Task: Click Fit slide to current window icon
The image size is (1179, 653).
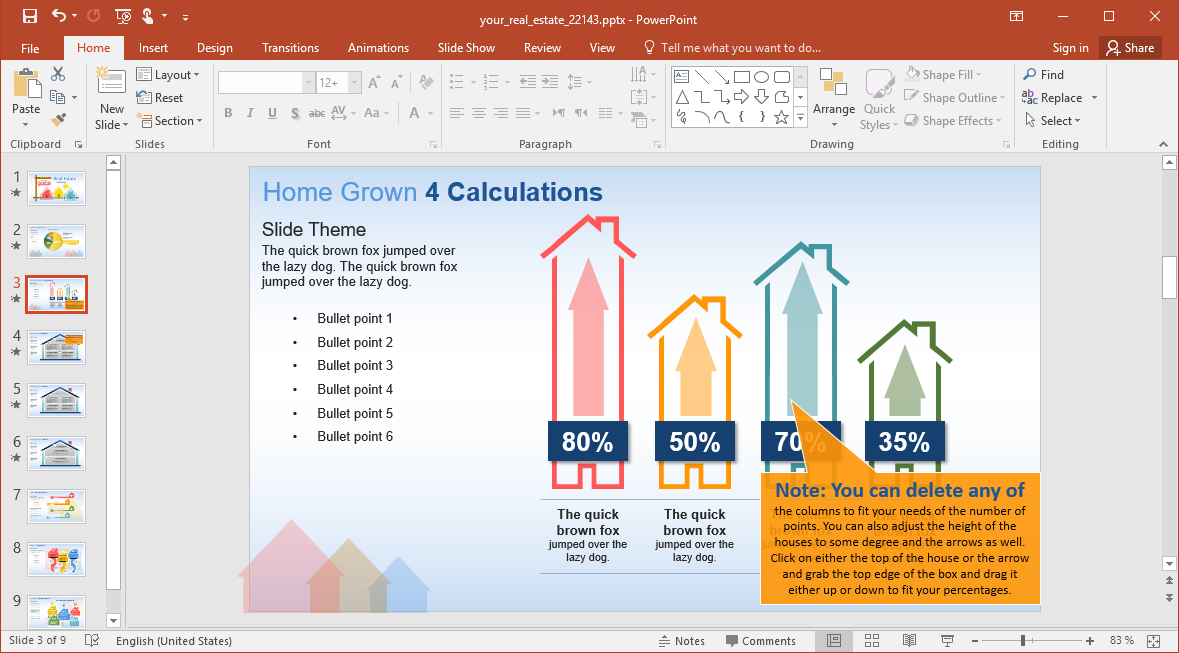Action: (x=1153, y=641)
